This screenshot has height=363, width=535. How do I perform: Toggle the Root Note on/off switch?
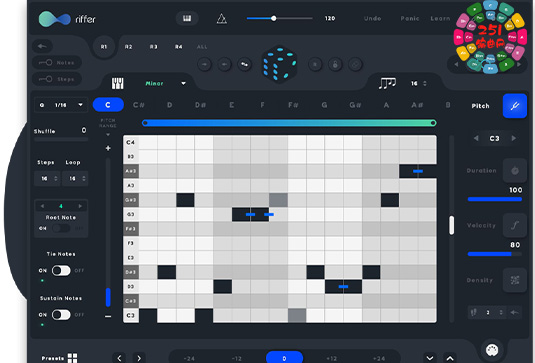[x=61, y=228]
